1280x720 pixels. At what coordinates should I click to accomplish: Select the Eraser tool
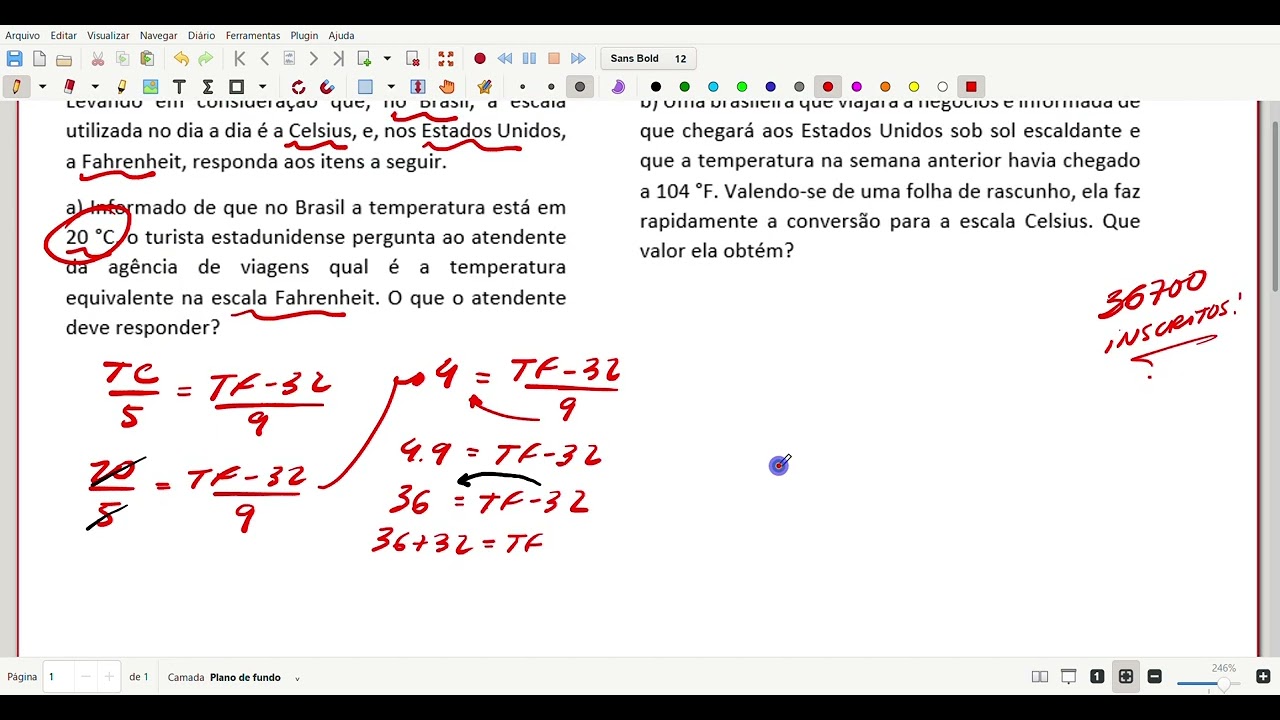[69, 87]
